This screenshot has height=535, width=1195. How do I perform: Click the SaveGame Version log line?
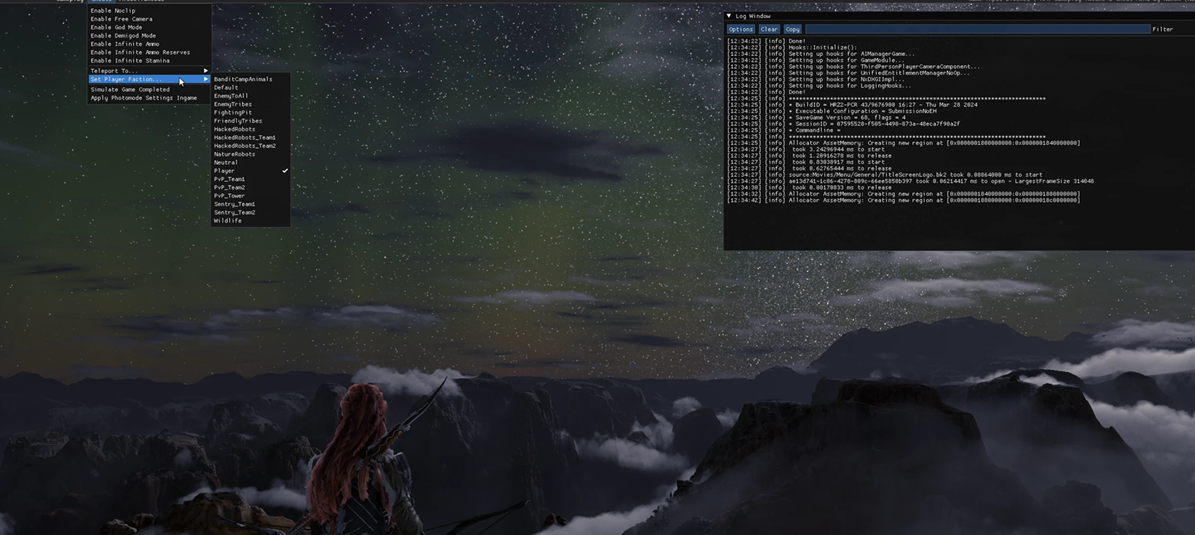click(x=817, y=117)
